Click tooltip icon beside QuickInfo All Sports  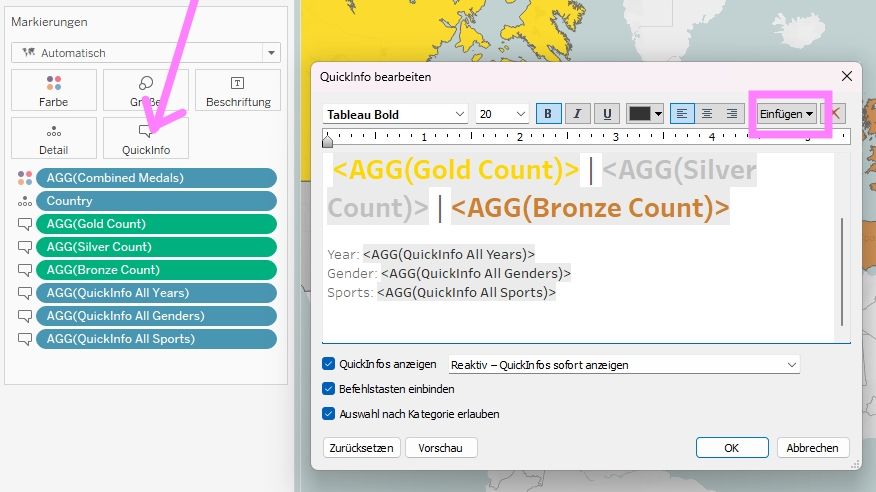(25, 339)
